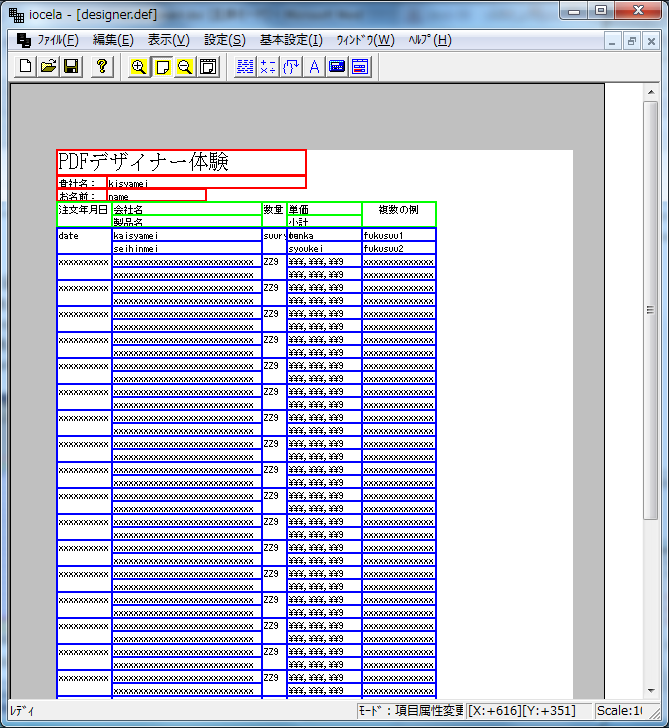Minimize the inner designer.def document window
The height and width of the screenshot is (728, 669).
(x=612, y=41)
